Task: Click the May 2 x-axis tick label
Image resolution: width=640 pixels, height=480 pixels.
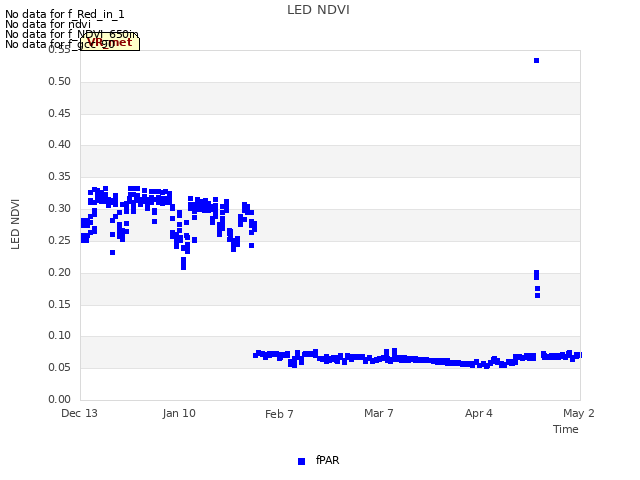Action: 578,413
